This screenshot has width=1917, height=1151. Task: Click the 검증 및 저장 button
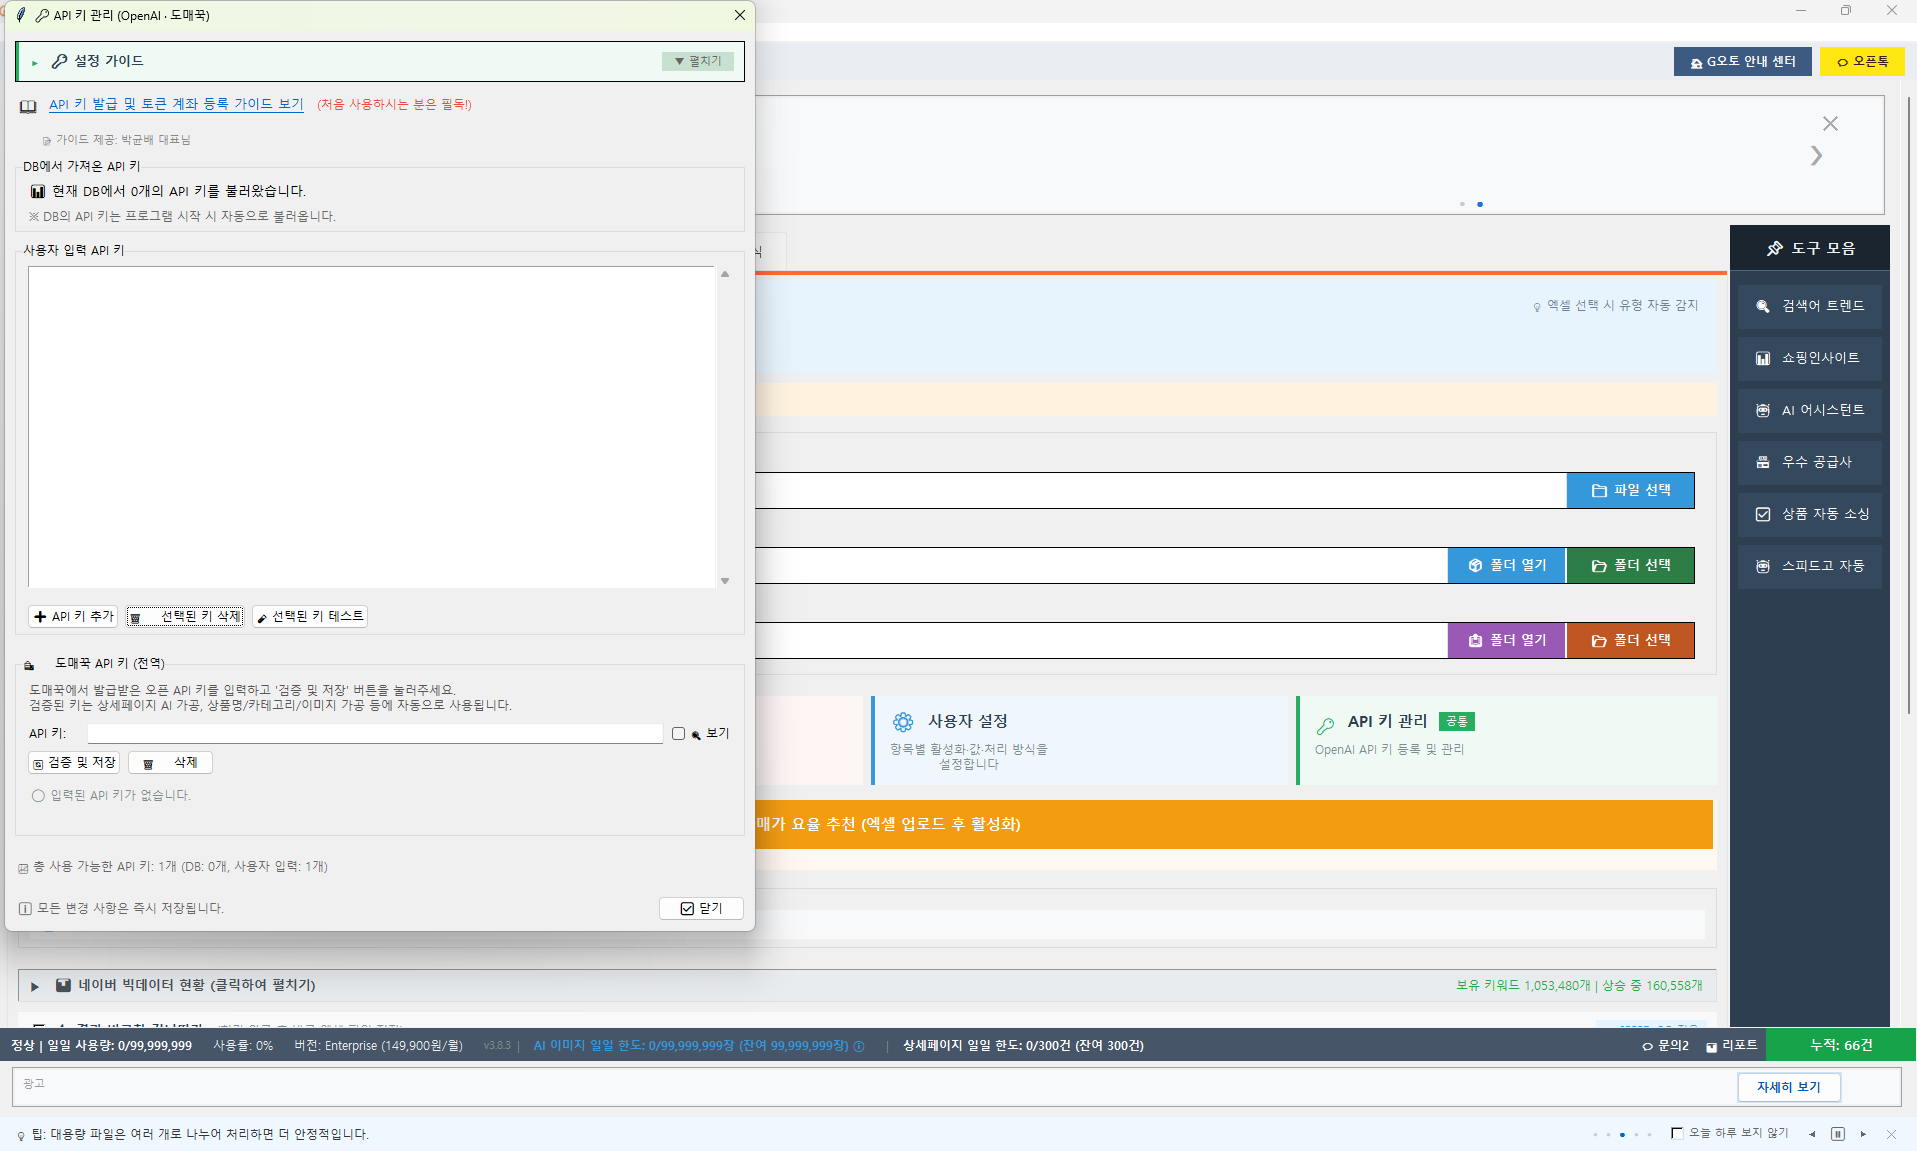74,763
